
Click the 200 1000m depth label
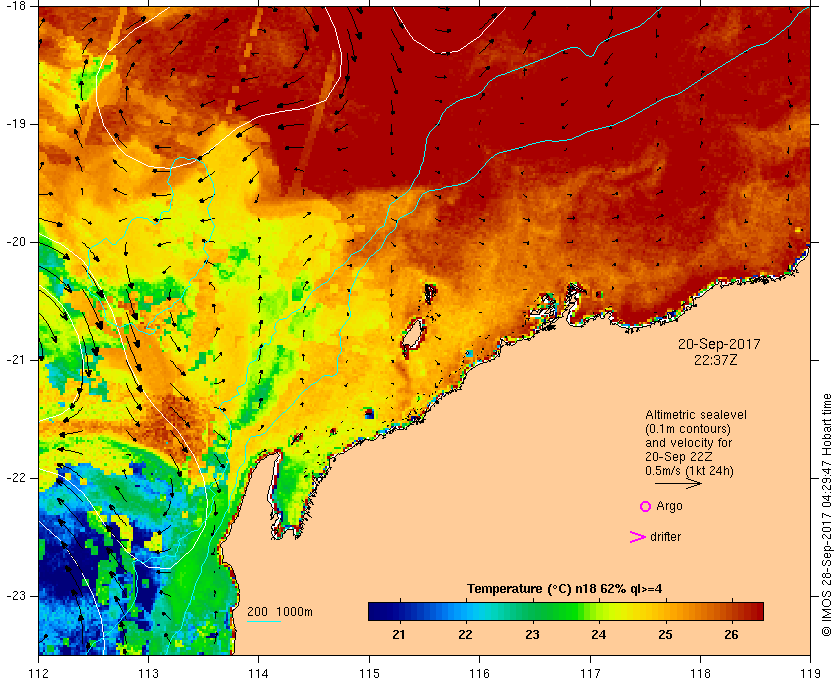point(280,612)
